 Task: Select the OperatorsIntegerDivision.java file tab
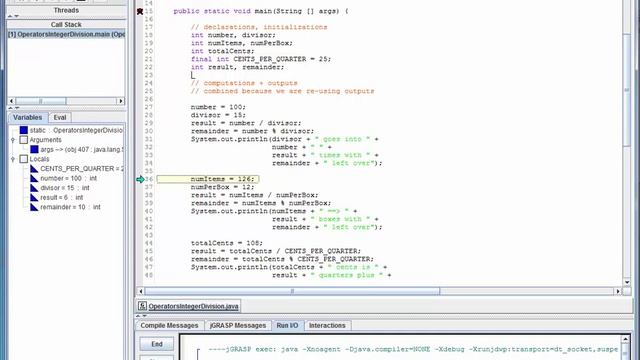189,306
